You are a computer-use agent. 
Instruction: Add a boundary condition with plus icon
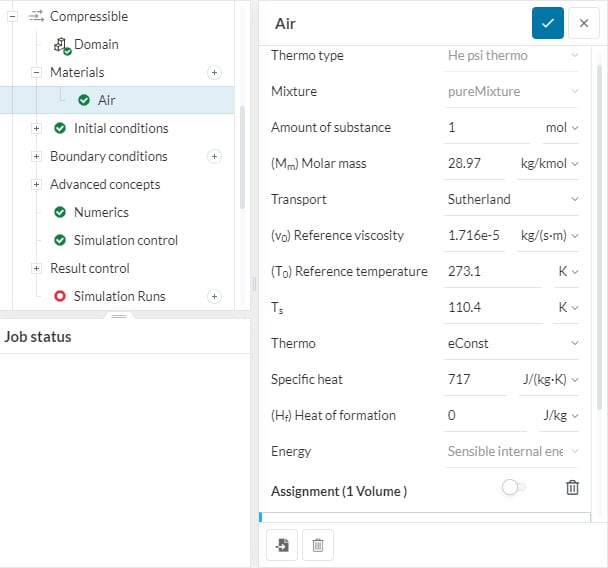click(x=213, y=157)
